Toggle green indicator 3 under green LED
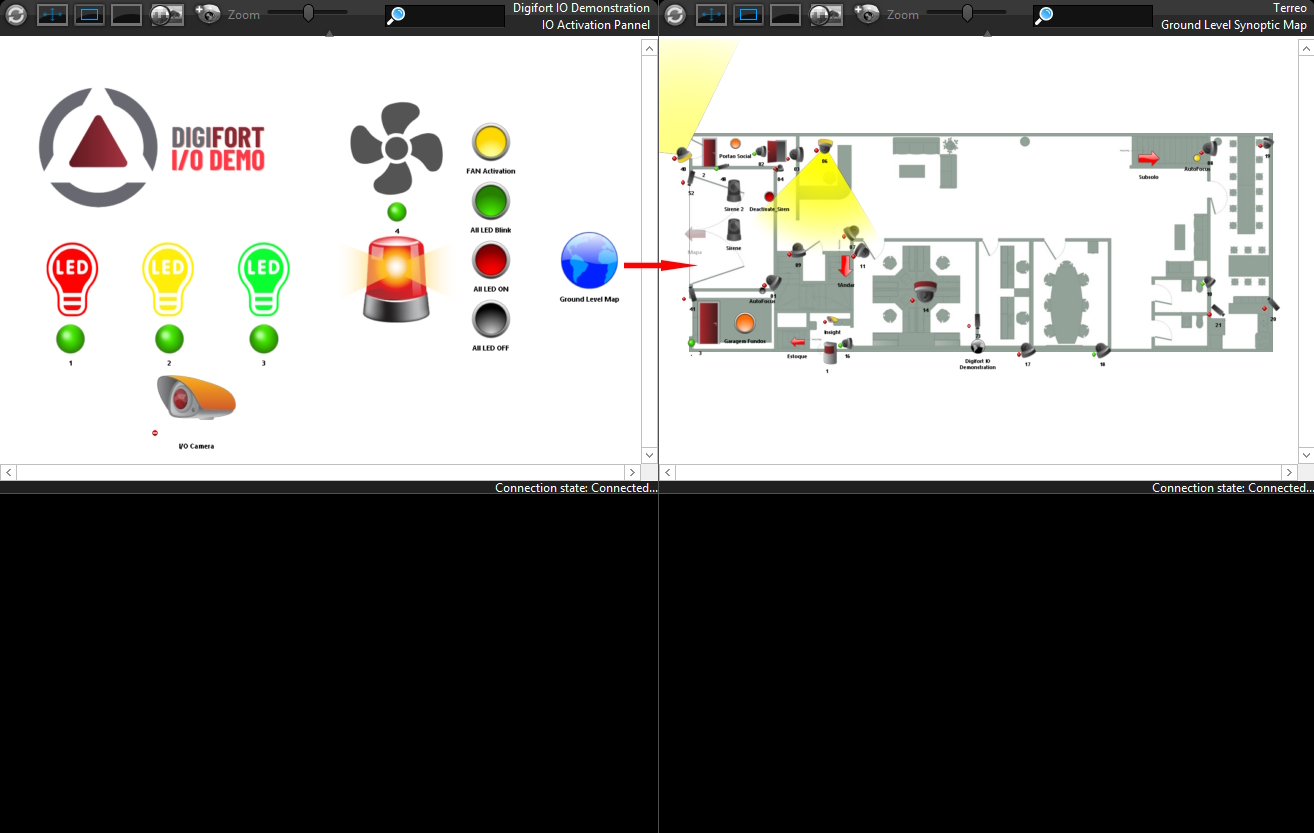The width and height of the screenshot is (1314, 833). (264, 339)
